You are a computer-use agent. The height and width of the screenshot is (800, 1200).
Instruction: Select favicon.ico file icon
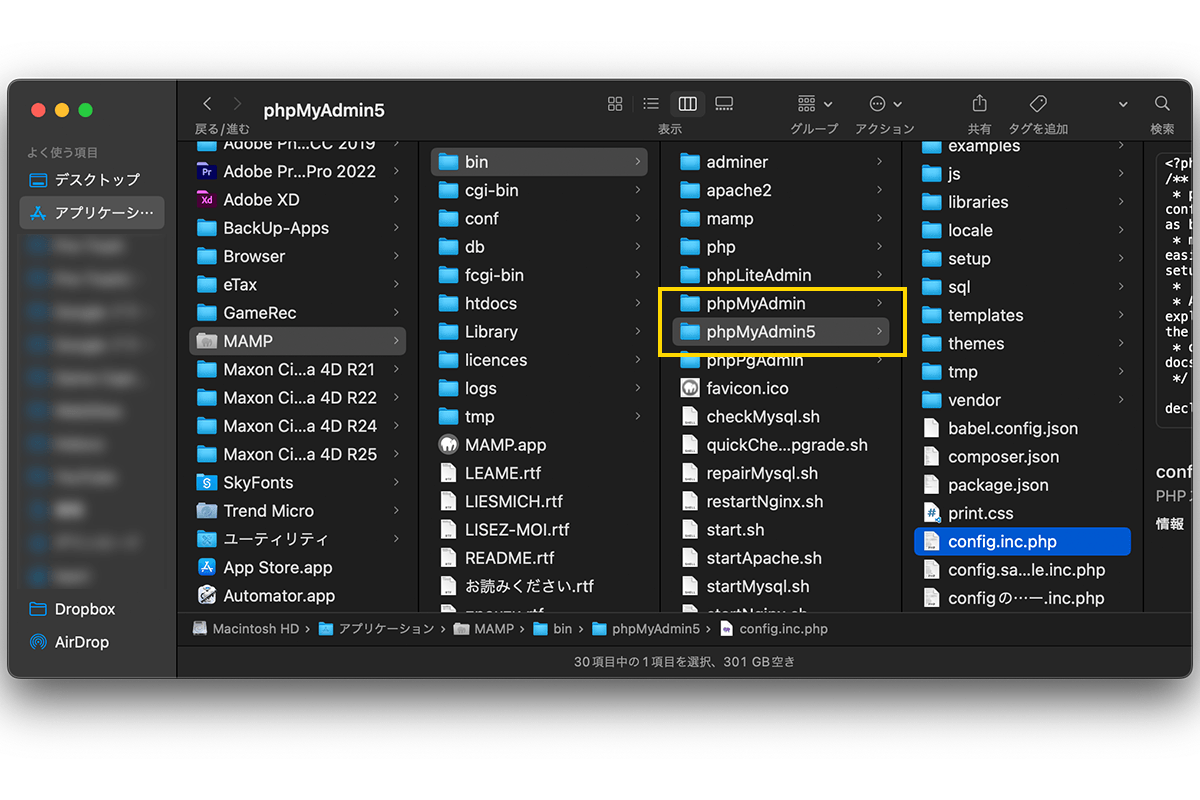tap(690, 388)
